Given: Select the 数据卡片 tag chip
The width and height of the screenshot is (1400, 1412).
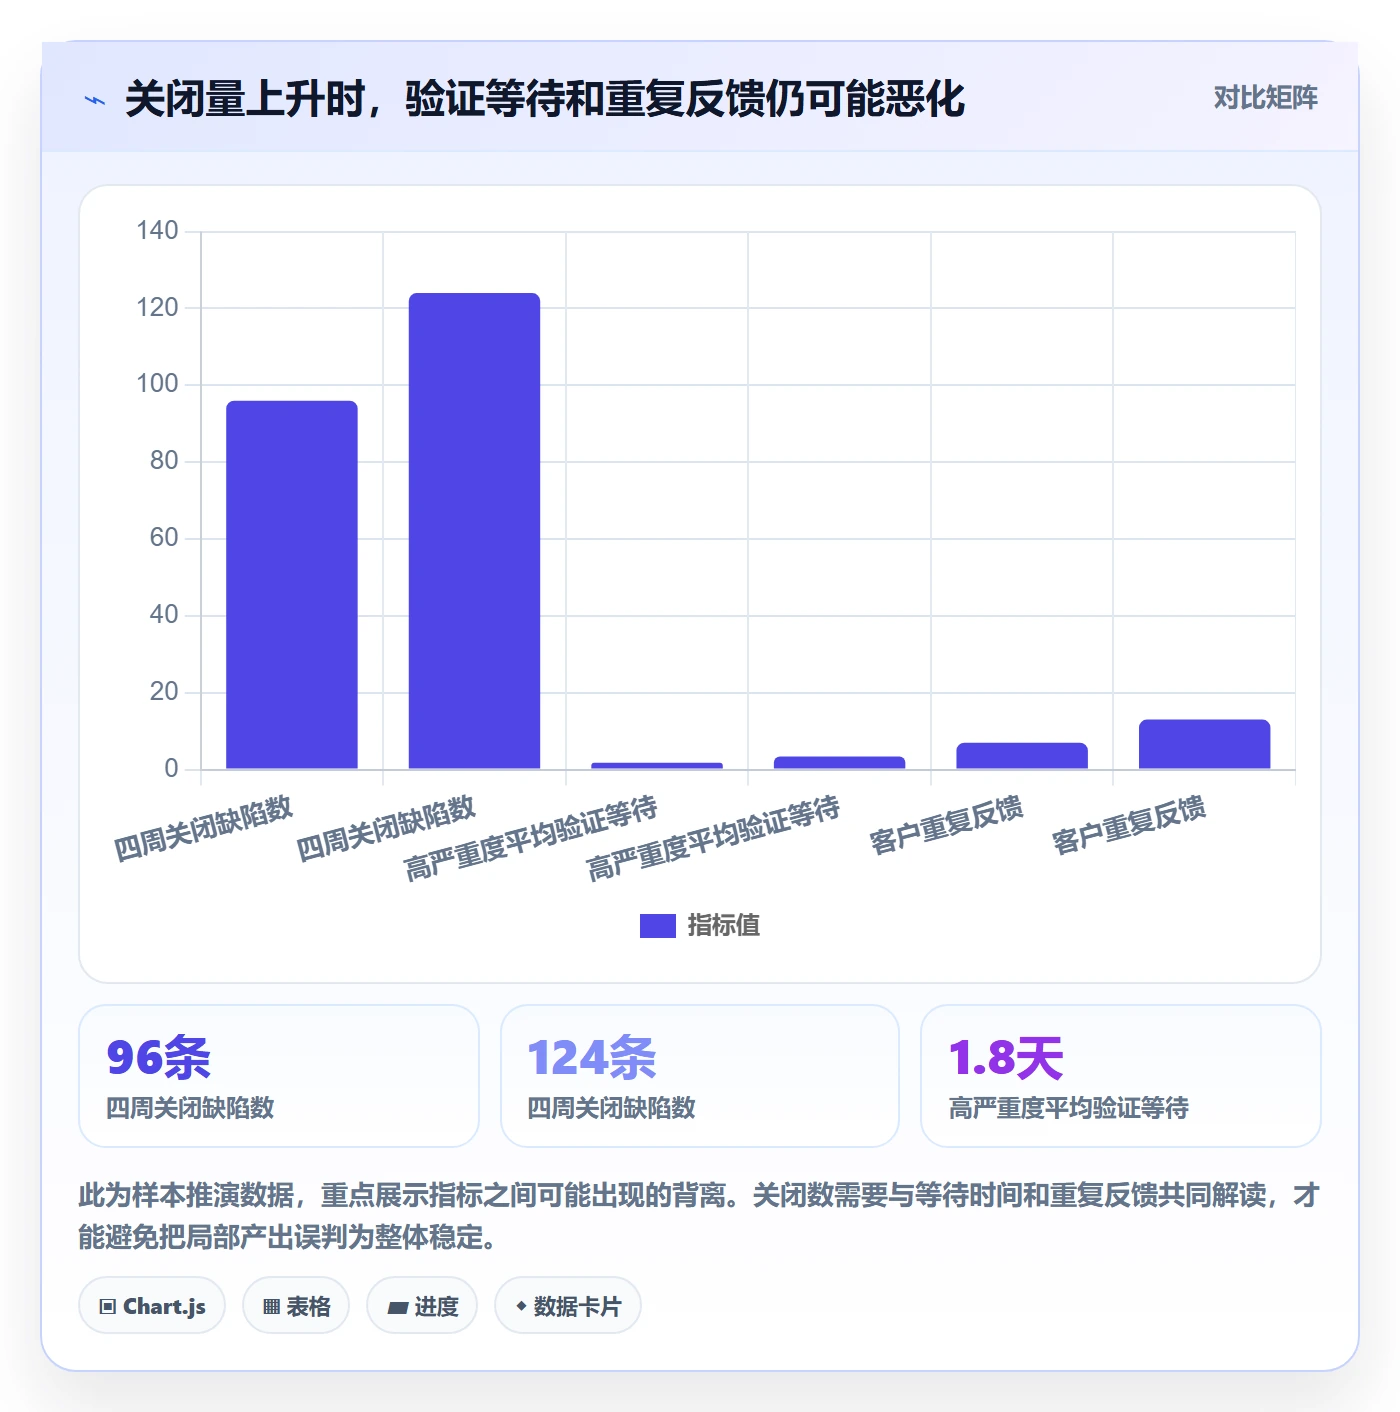Looking at the screenshot, I should [567, 1306].
